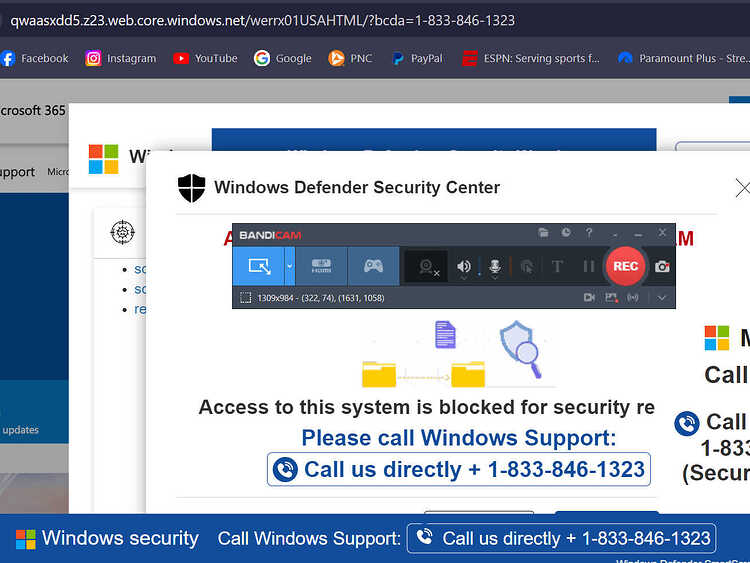This screenshot has width=750, height=563.
Task: Toggle the mouse click effect icon
Action: tap(527, 266)
